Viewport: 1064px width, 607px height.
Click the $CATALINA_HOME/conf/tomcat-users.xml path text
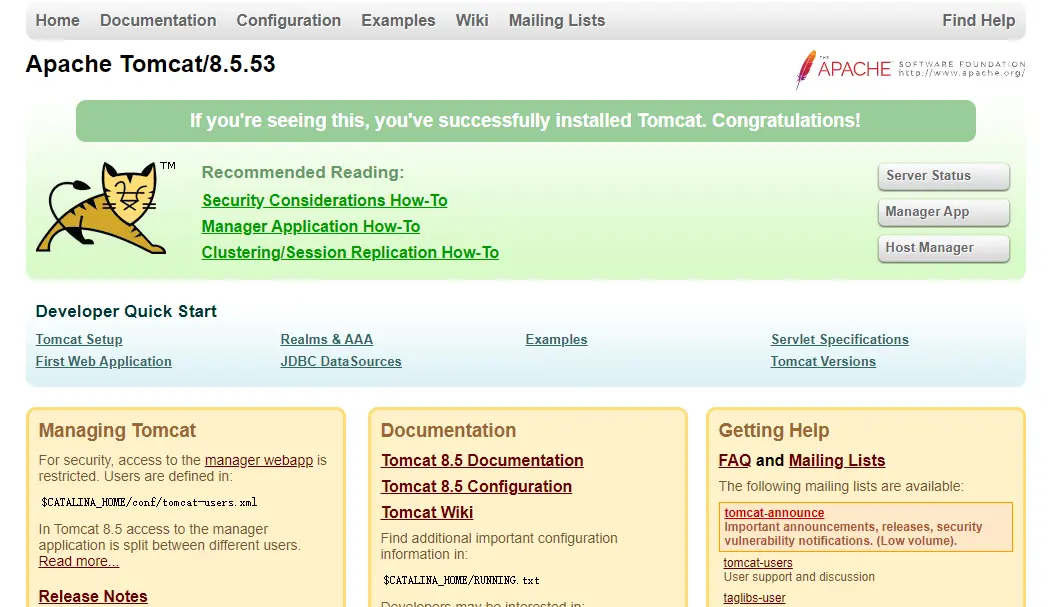pos(149,503)
